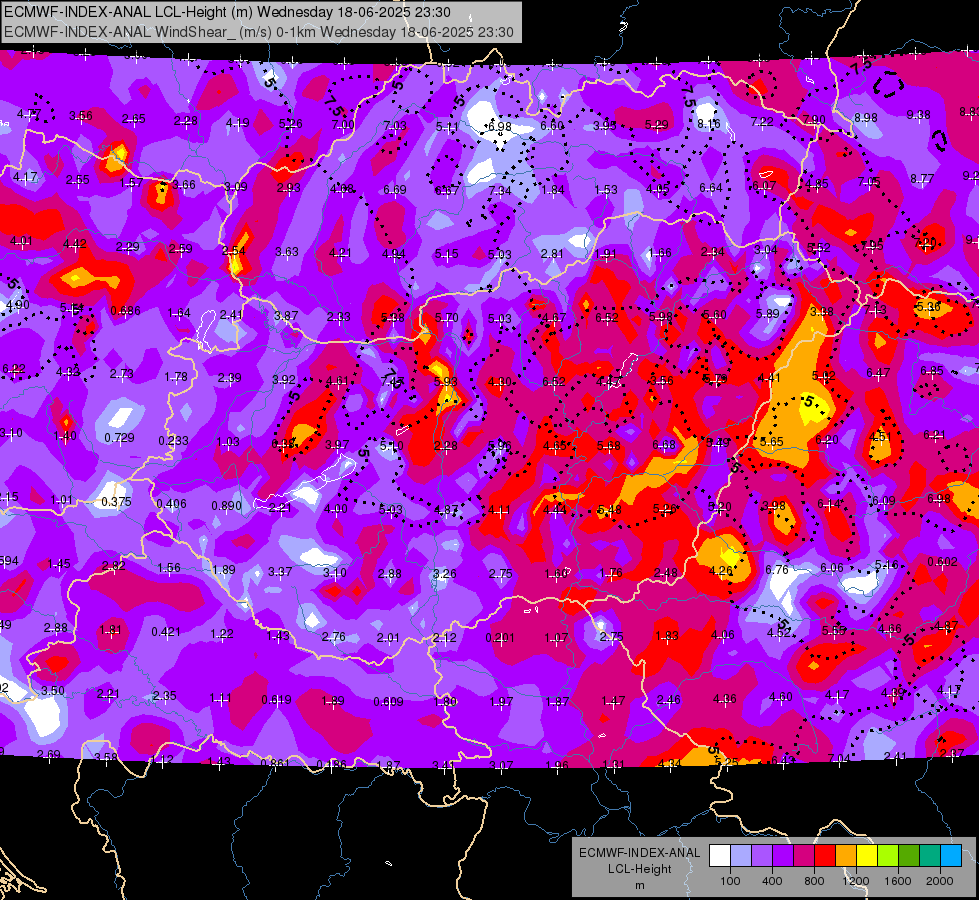Viewport: 979px width, 900px height.
Task: Click the wind shear value 6.76
Action: click(777, 569)
